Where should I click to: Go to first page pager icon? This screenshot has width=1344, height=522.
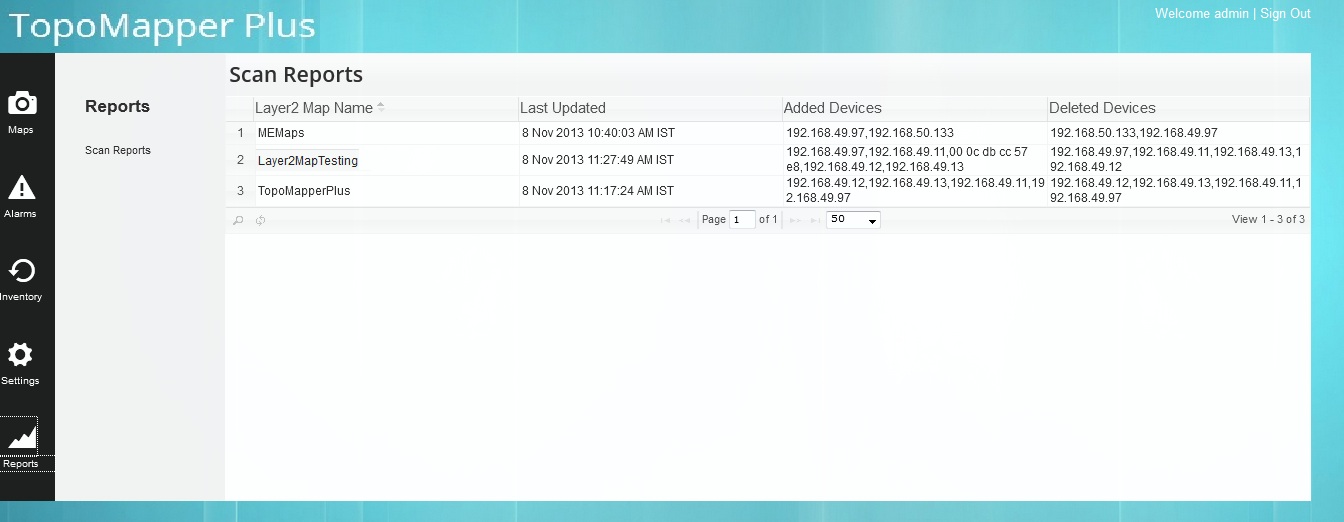click(x=665, y=220)
